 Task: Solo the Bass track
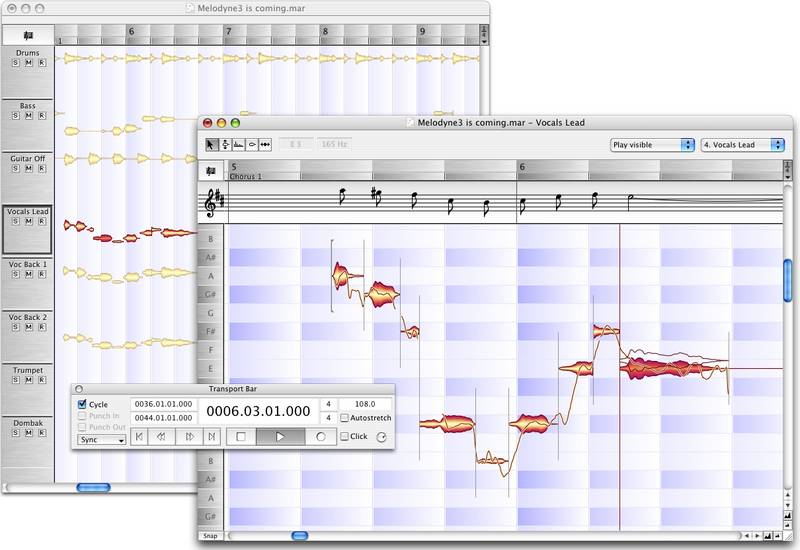[16, 115]
